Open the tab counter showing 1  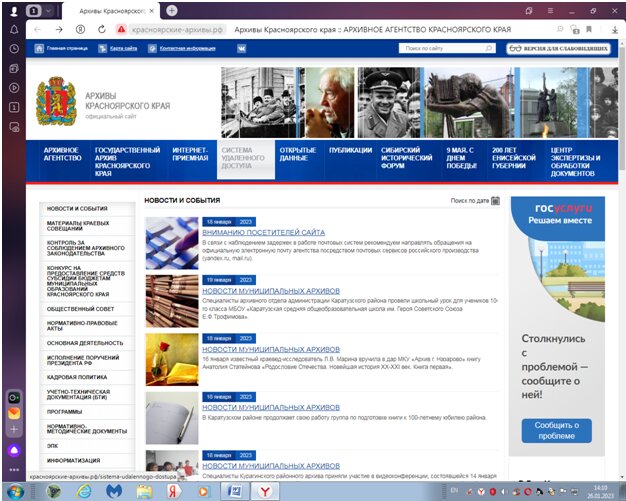coord(34,11)
